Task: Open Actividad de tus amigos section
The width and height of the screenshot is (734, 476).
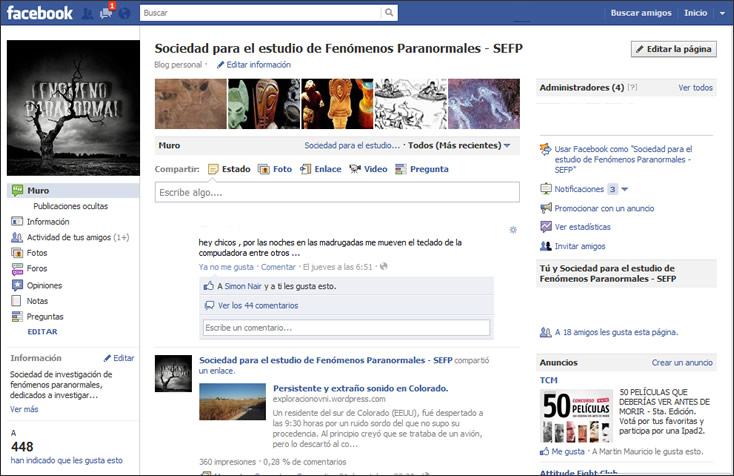Action: click(70, 237)
